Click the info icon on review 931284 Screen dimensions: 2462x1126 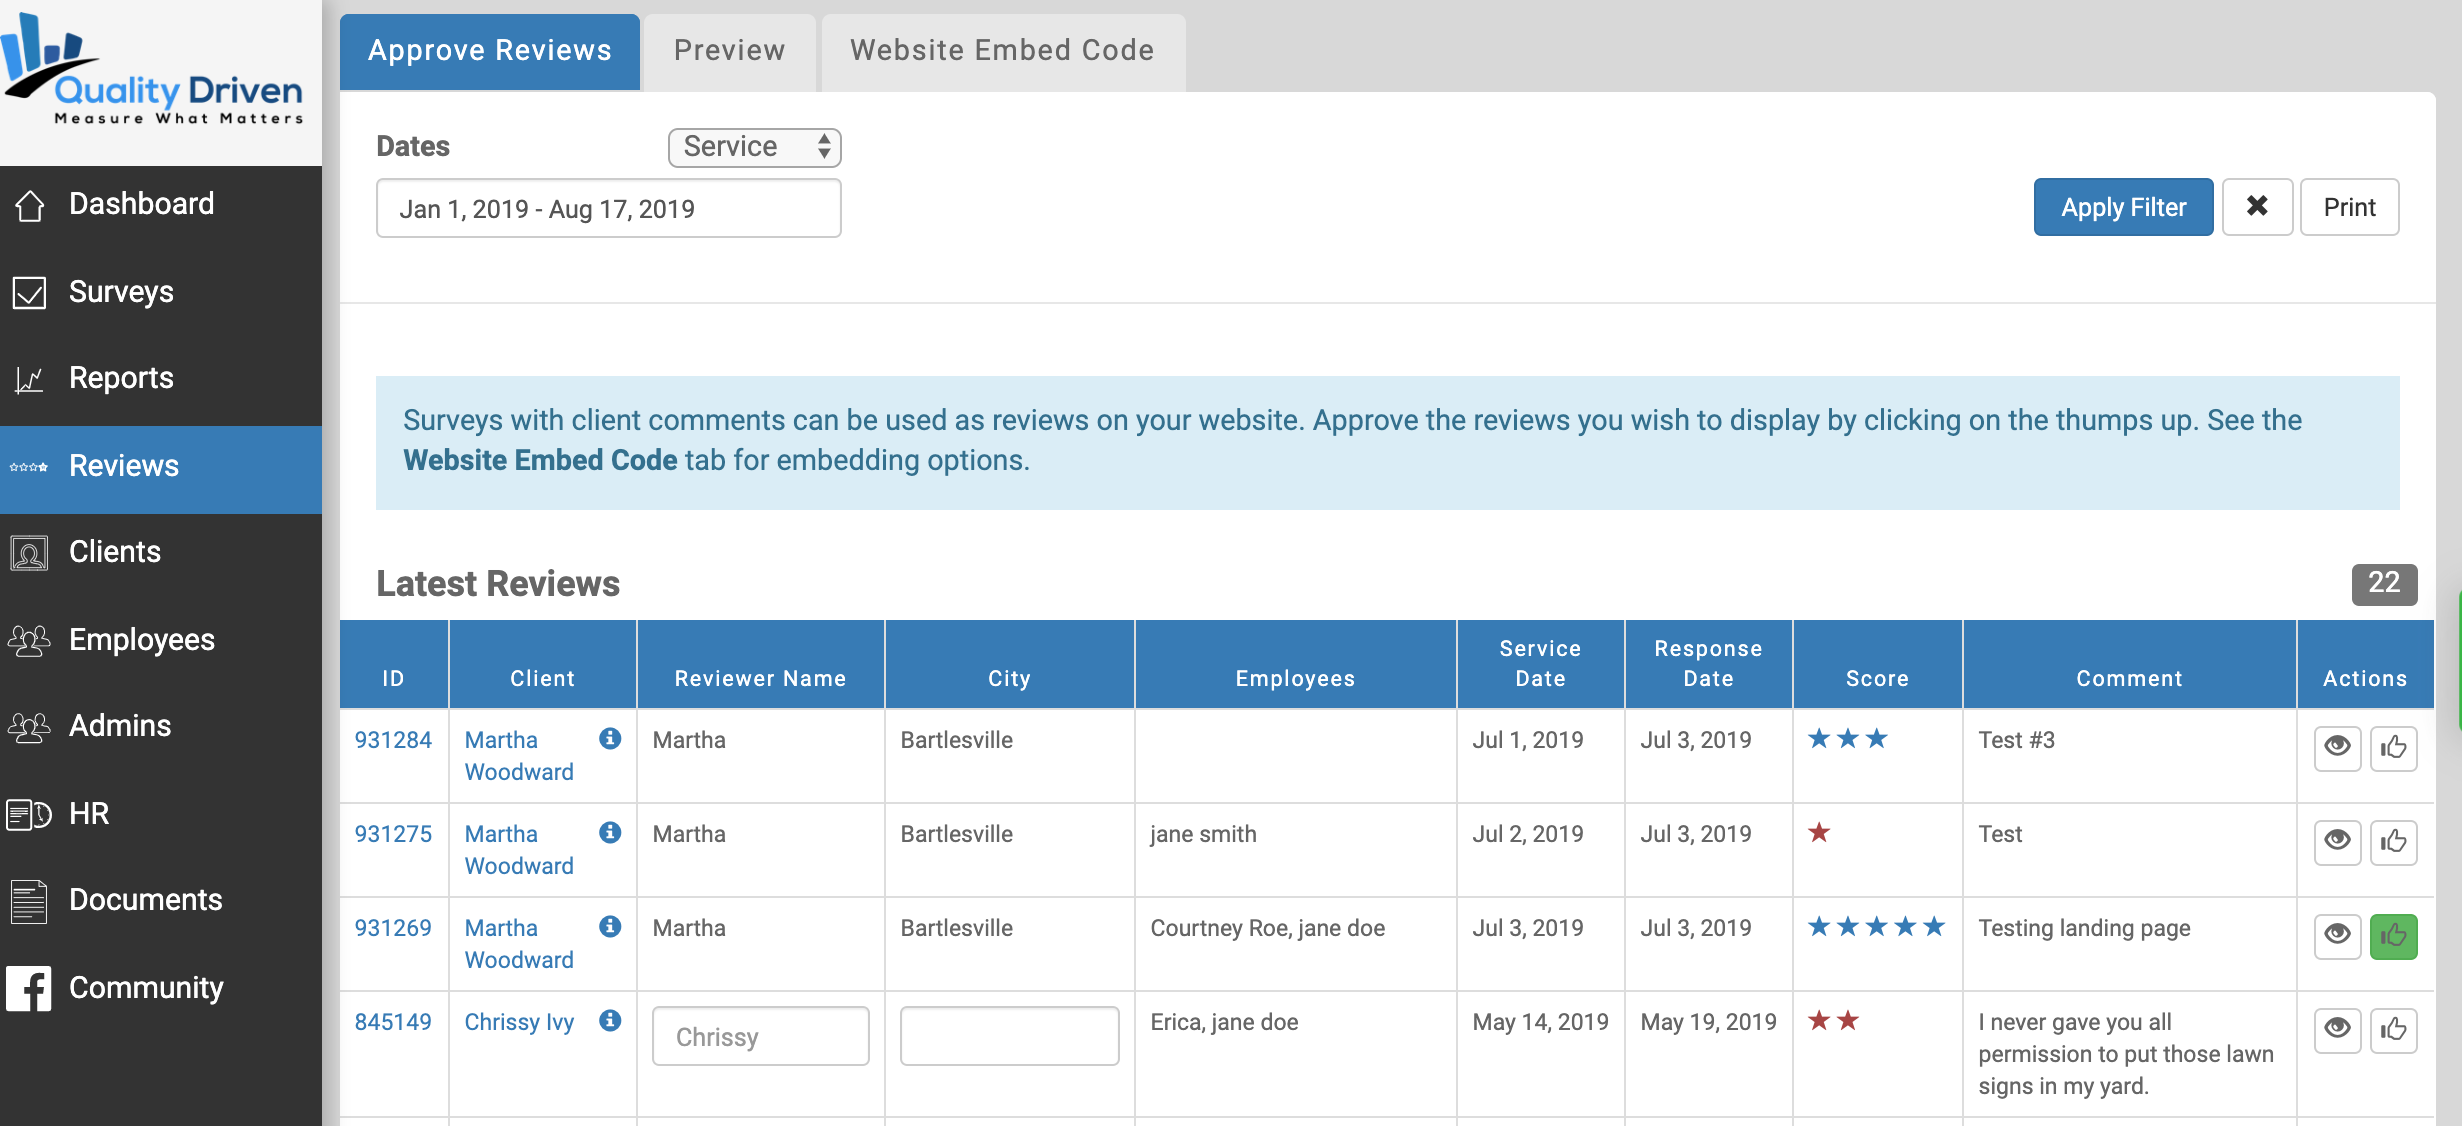[x=610, y=739]
